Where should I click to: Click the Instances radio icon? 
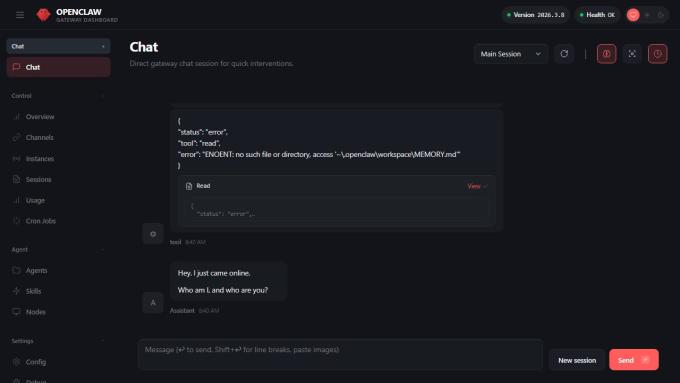[x=16, y=159]
